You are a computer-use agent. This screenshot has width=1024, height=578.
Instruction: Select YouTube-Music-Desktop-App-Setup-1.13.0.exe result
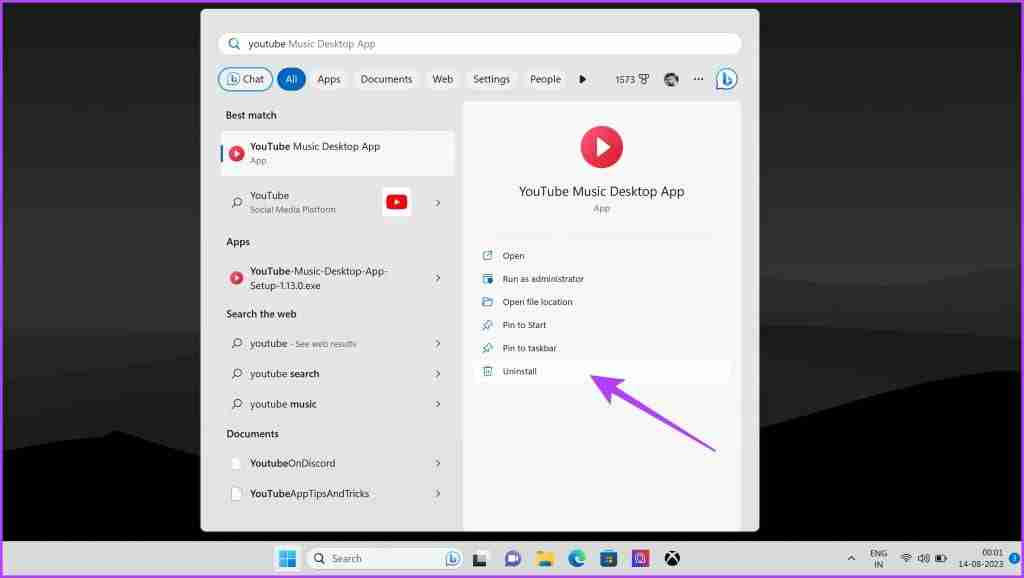tap(337, 278)
